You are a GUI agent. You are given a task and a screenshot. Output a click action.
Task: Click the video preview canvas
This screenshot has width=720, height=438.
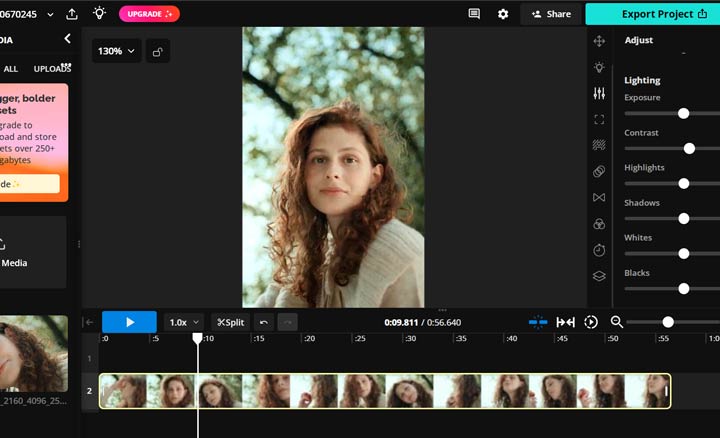[333, 167]
